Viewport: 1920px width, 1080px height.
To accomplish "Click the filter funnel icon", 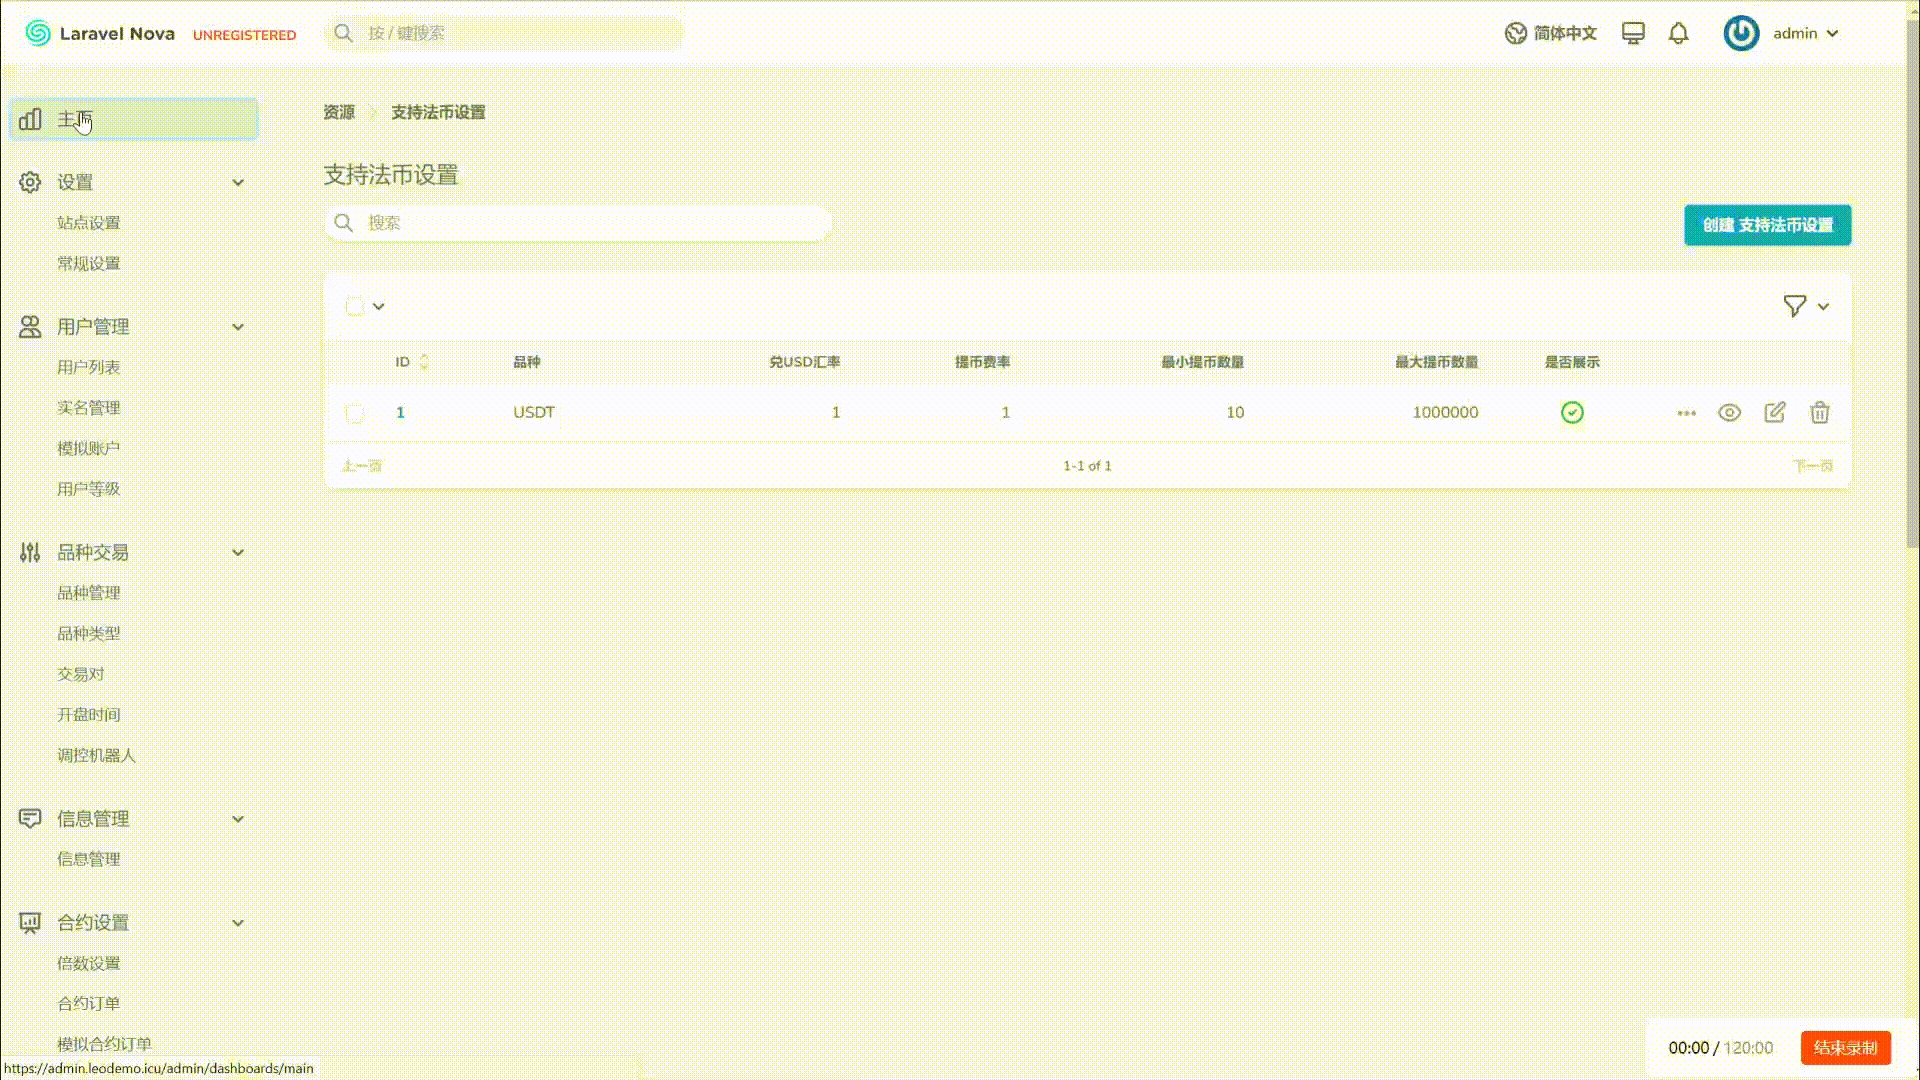I will point(1795,306).
